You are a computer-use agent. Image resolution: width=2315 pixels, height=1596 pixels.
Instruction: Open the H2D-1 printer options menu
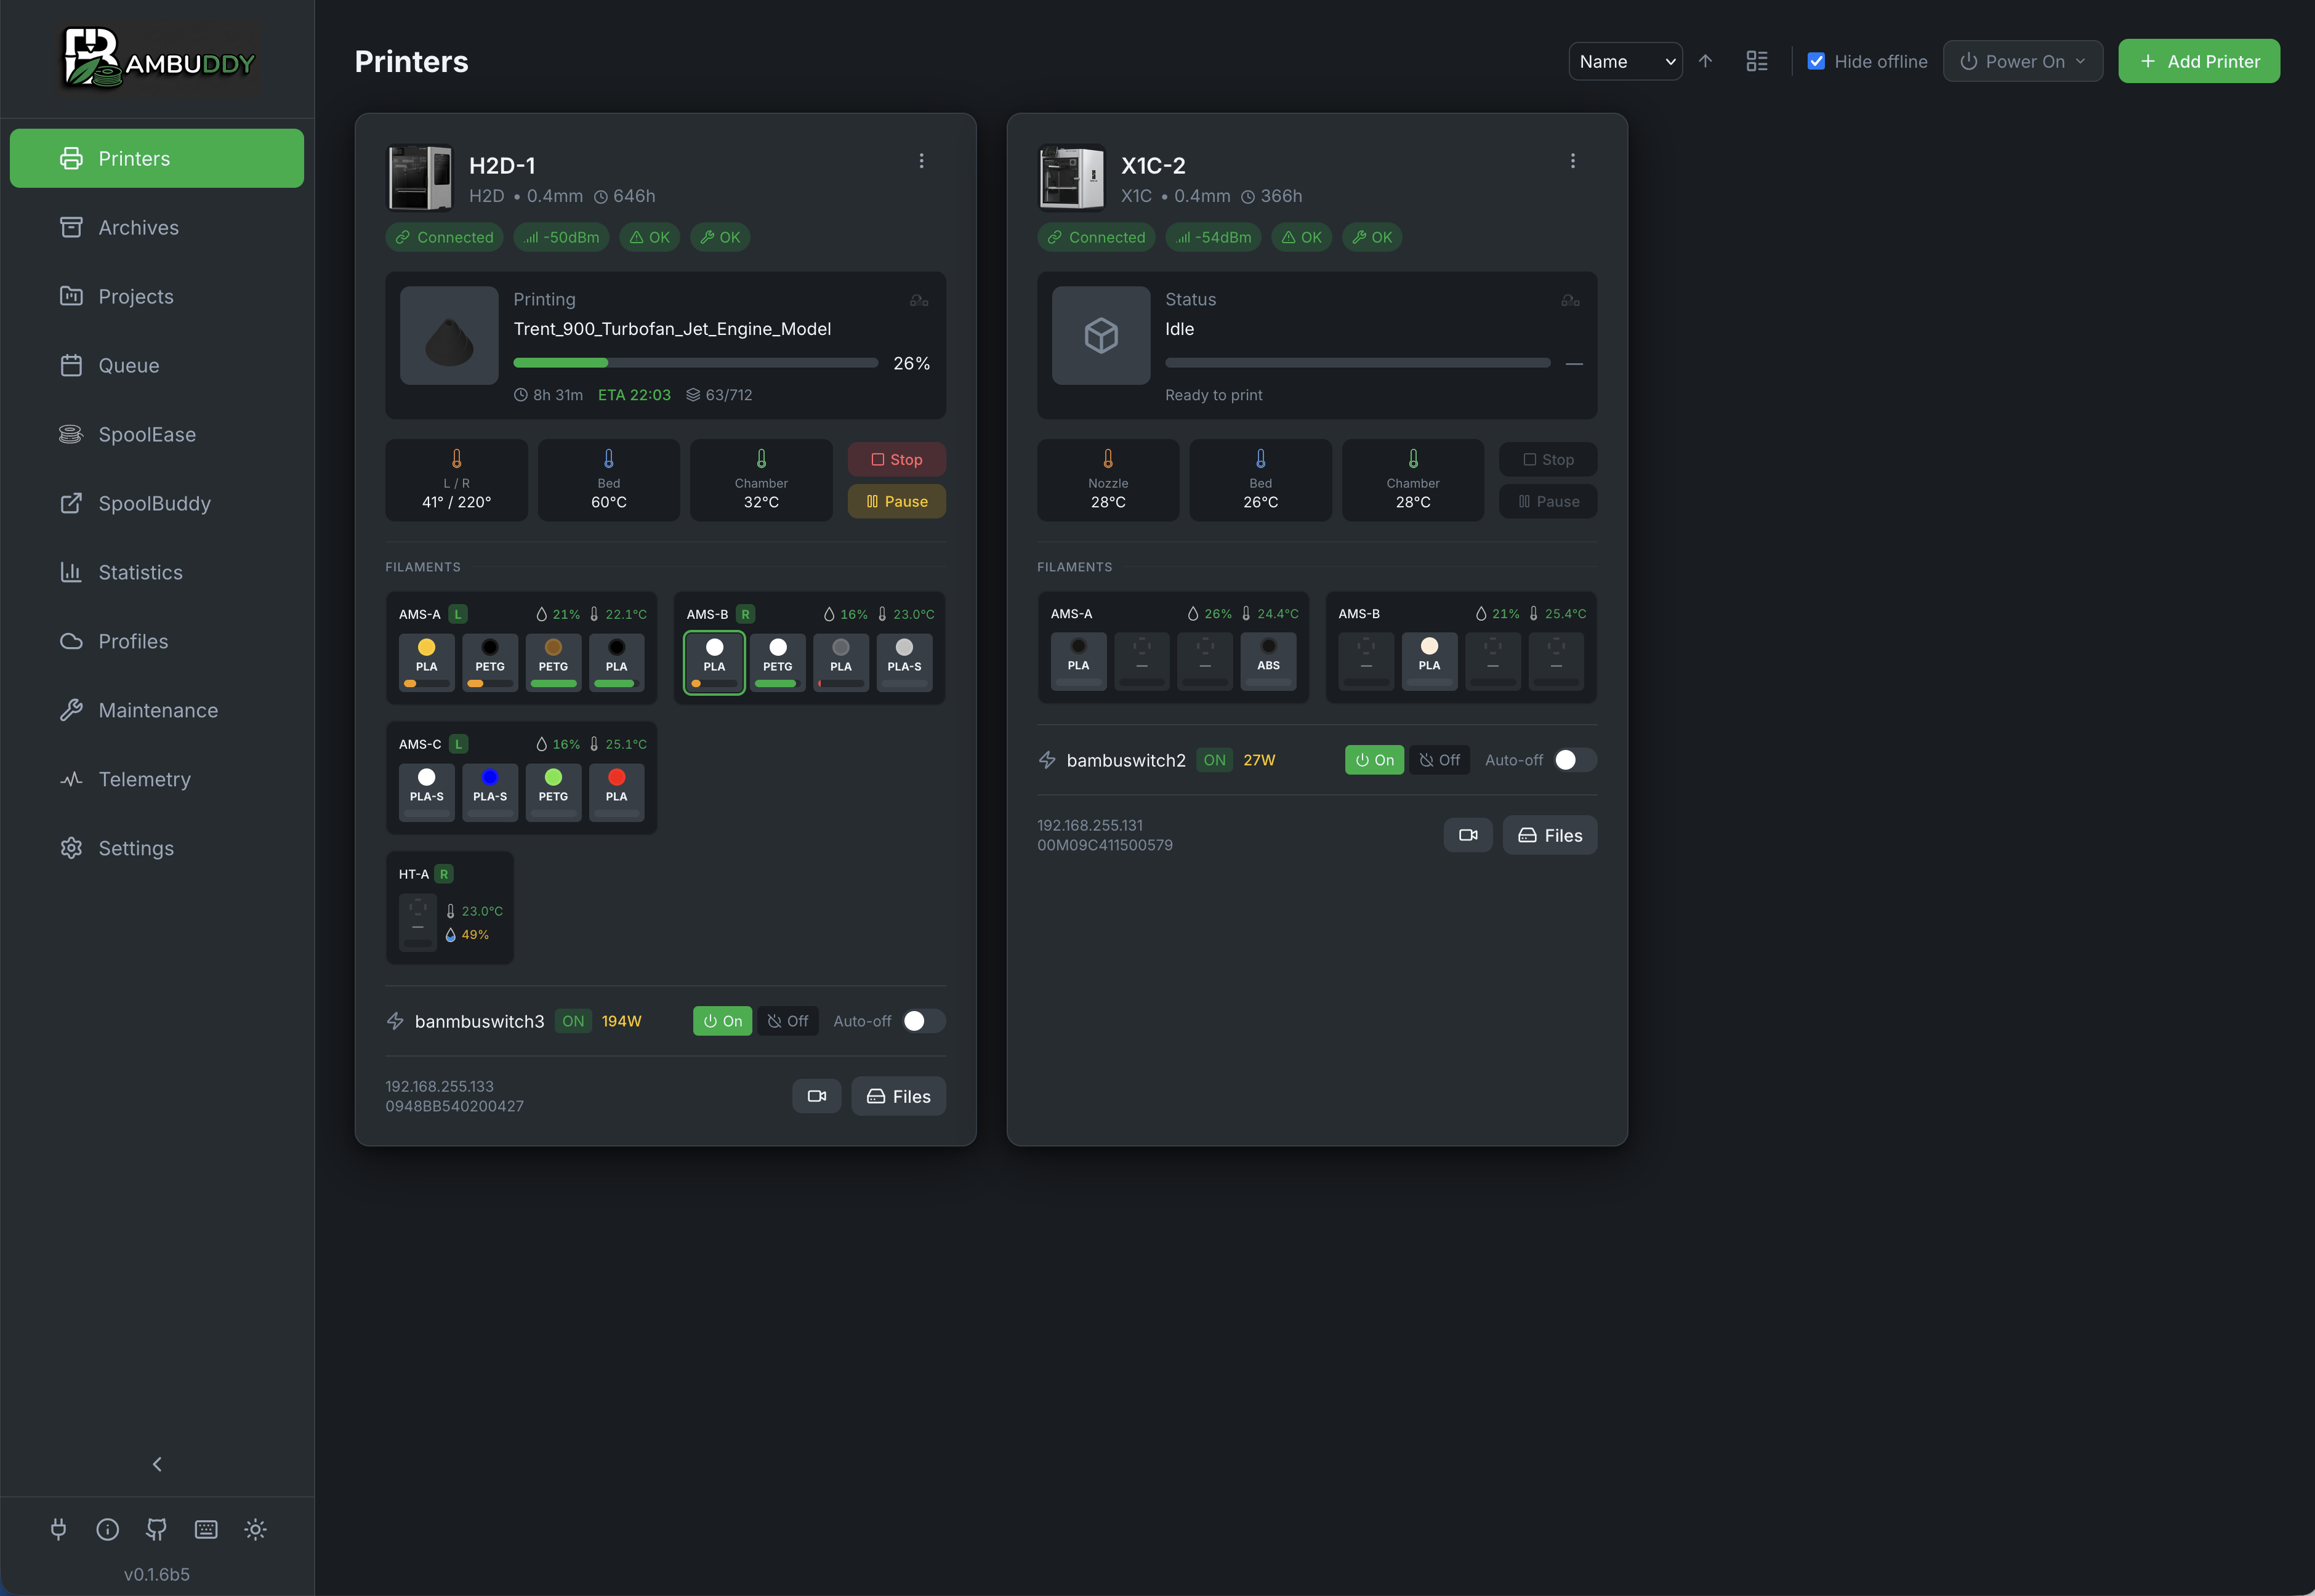click(x=921, y=160)
